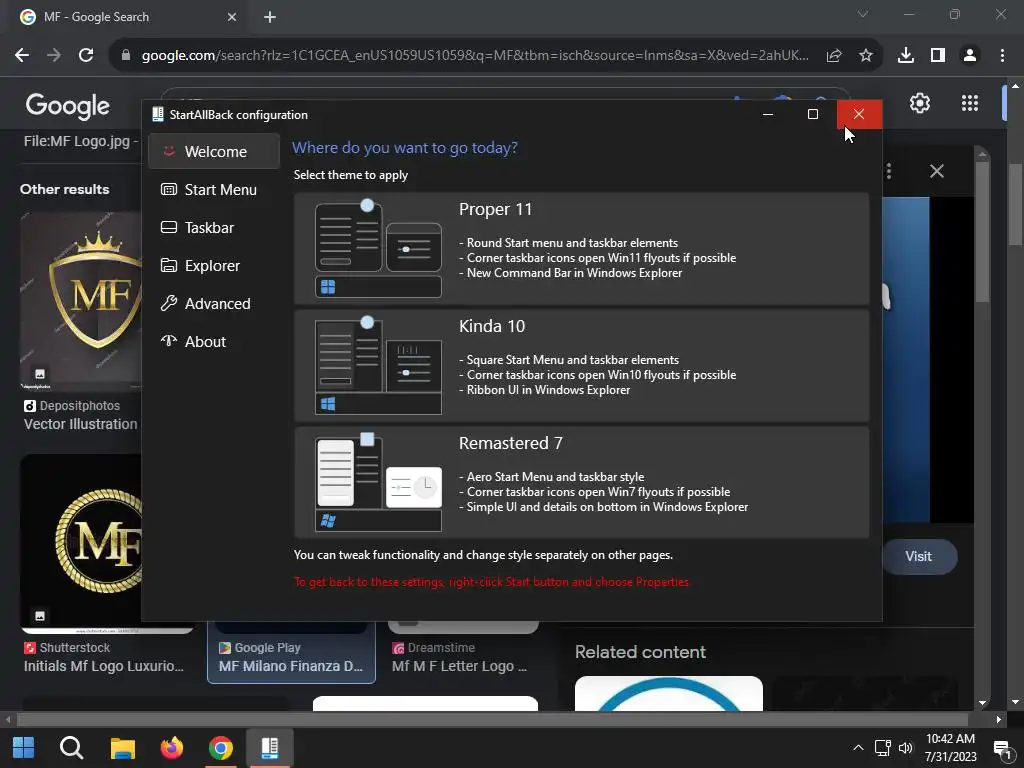This screenshot has width=1024, height=768.
Task: Click the Remastered 7 theme preview thumbnail
Action: 378,483
